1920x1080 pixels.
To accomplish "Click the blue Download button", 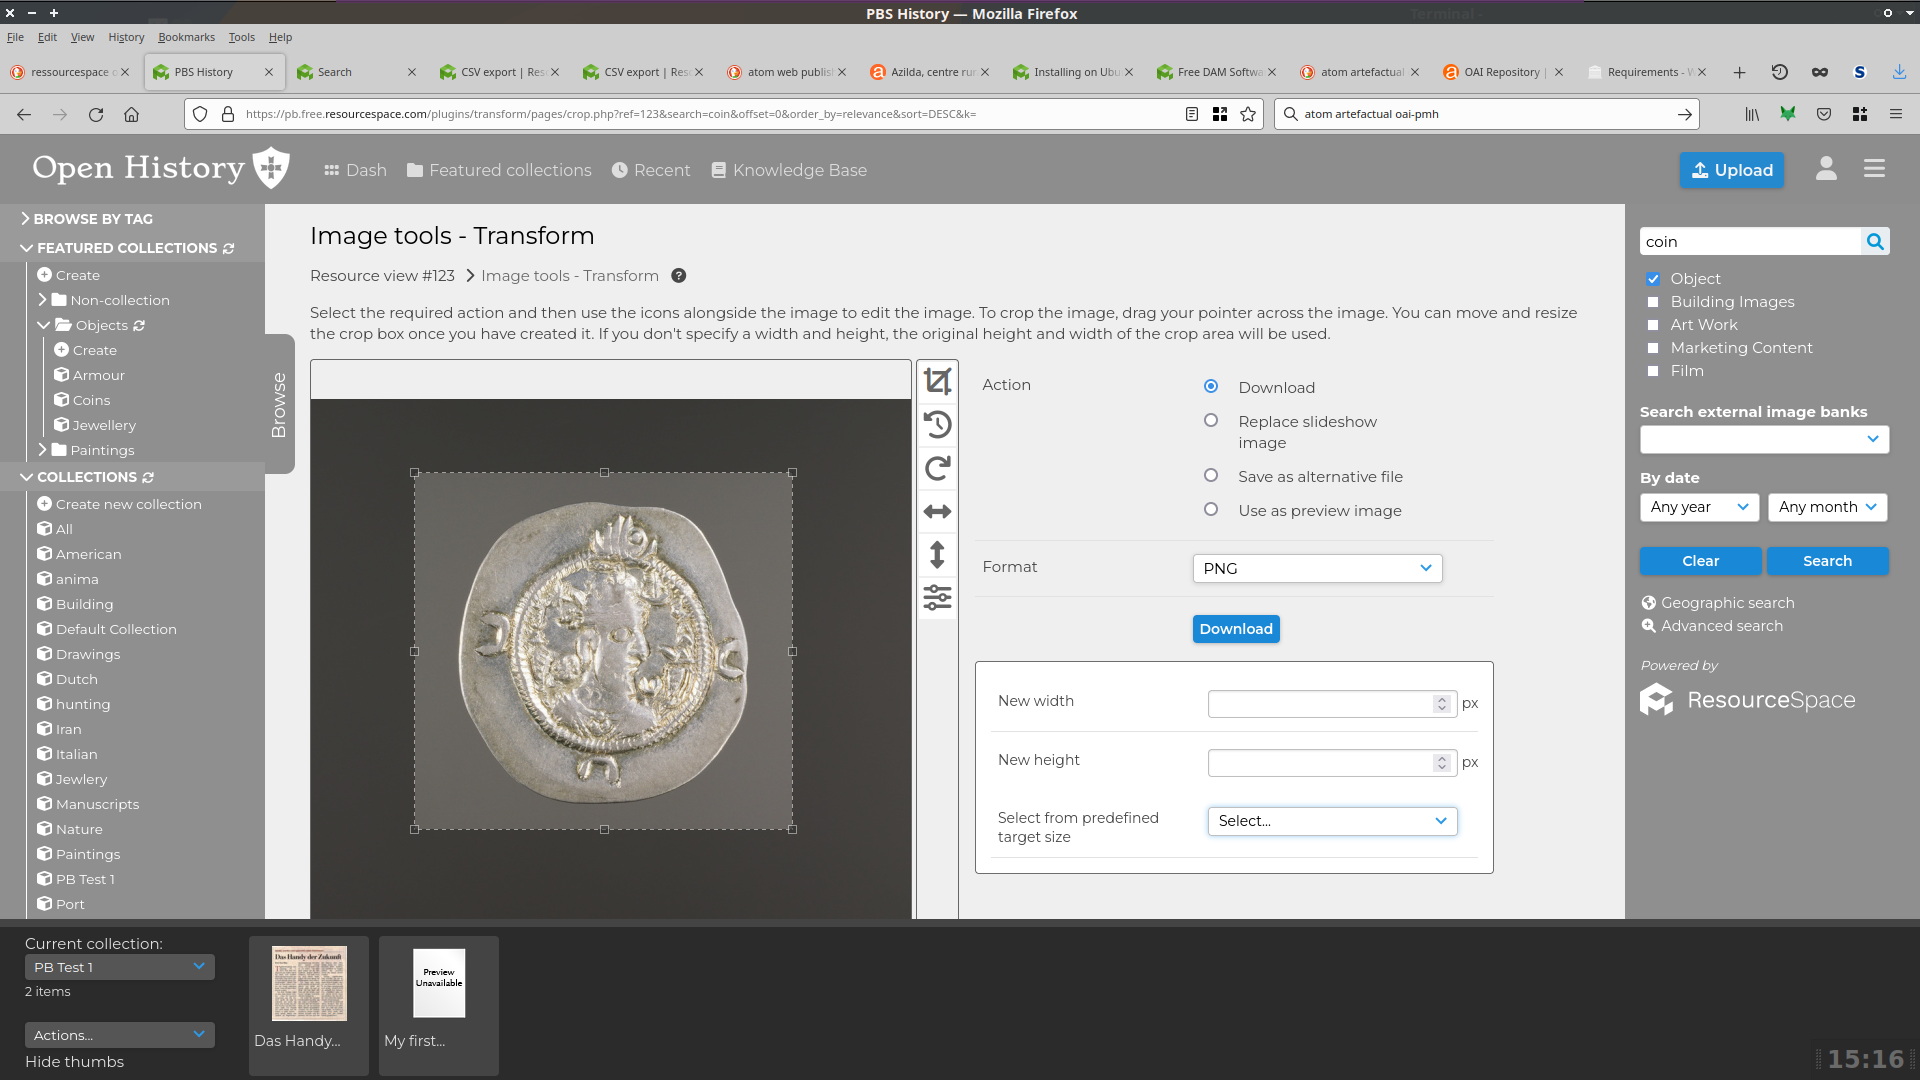I will pyautogui.click(x=1236, y=629).
